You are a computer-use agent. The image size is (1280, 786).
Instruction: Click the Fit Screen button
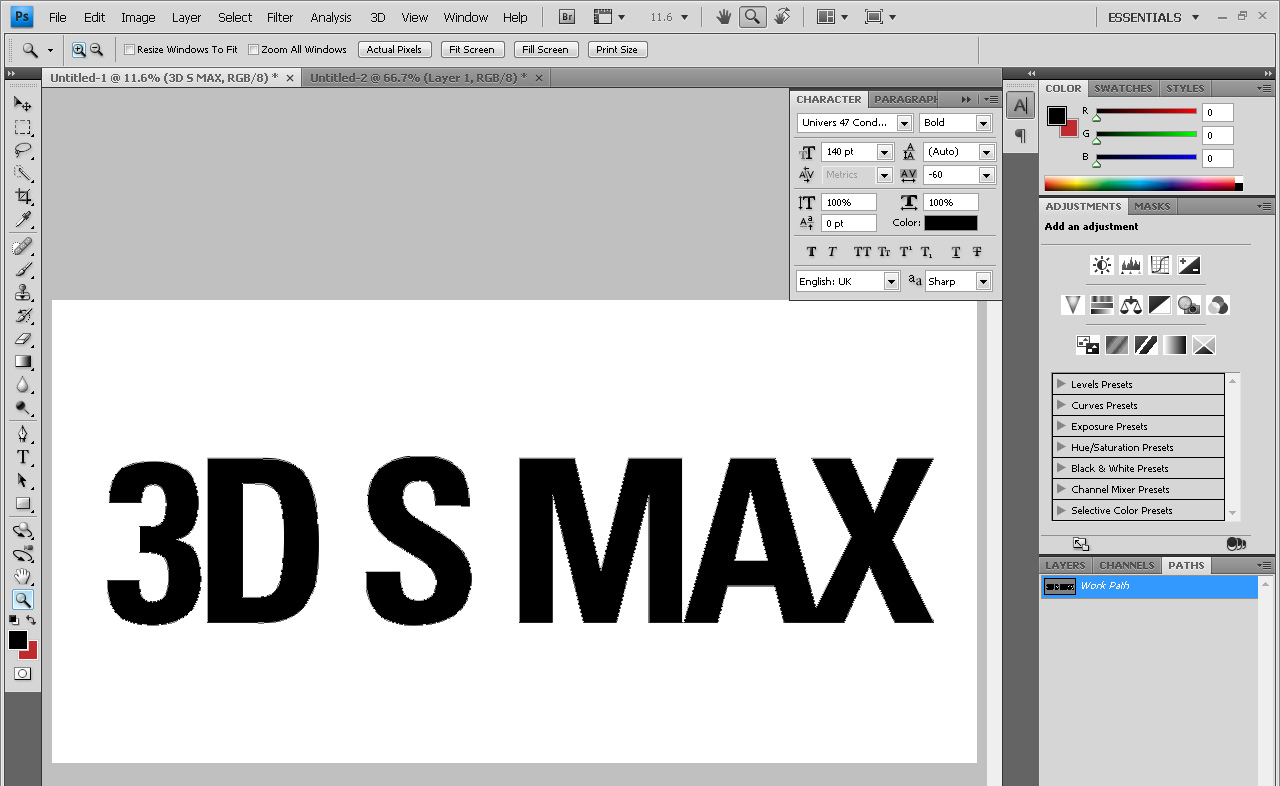pyautogui.click(x=471, y=49)
